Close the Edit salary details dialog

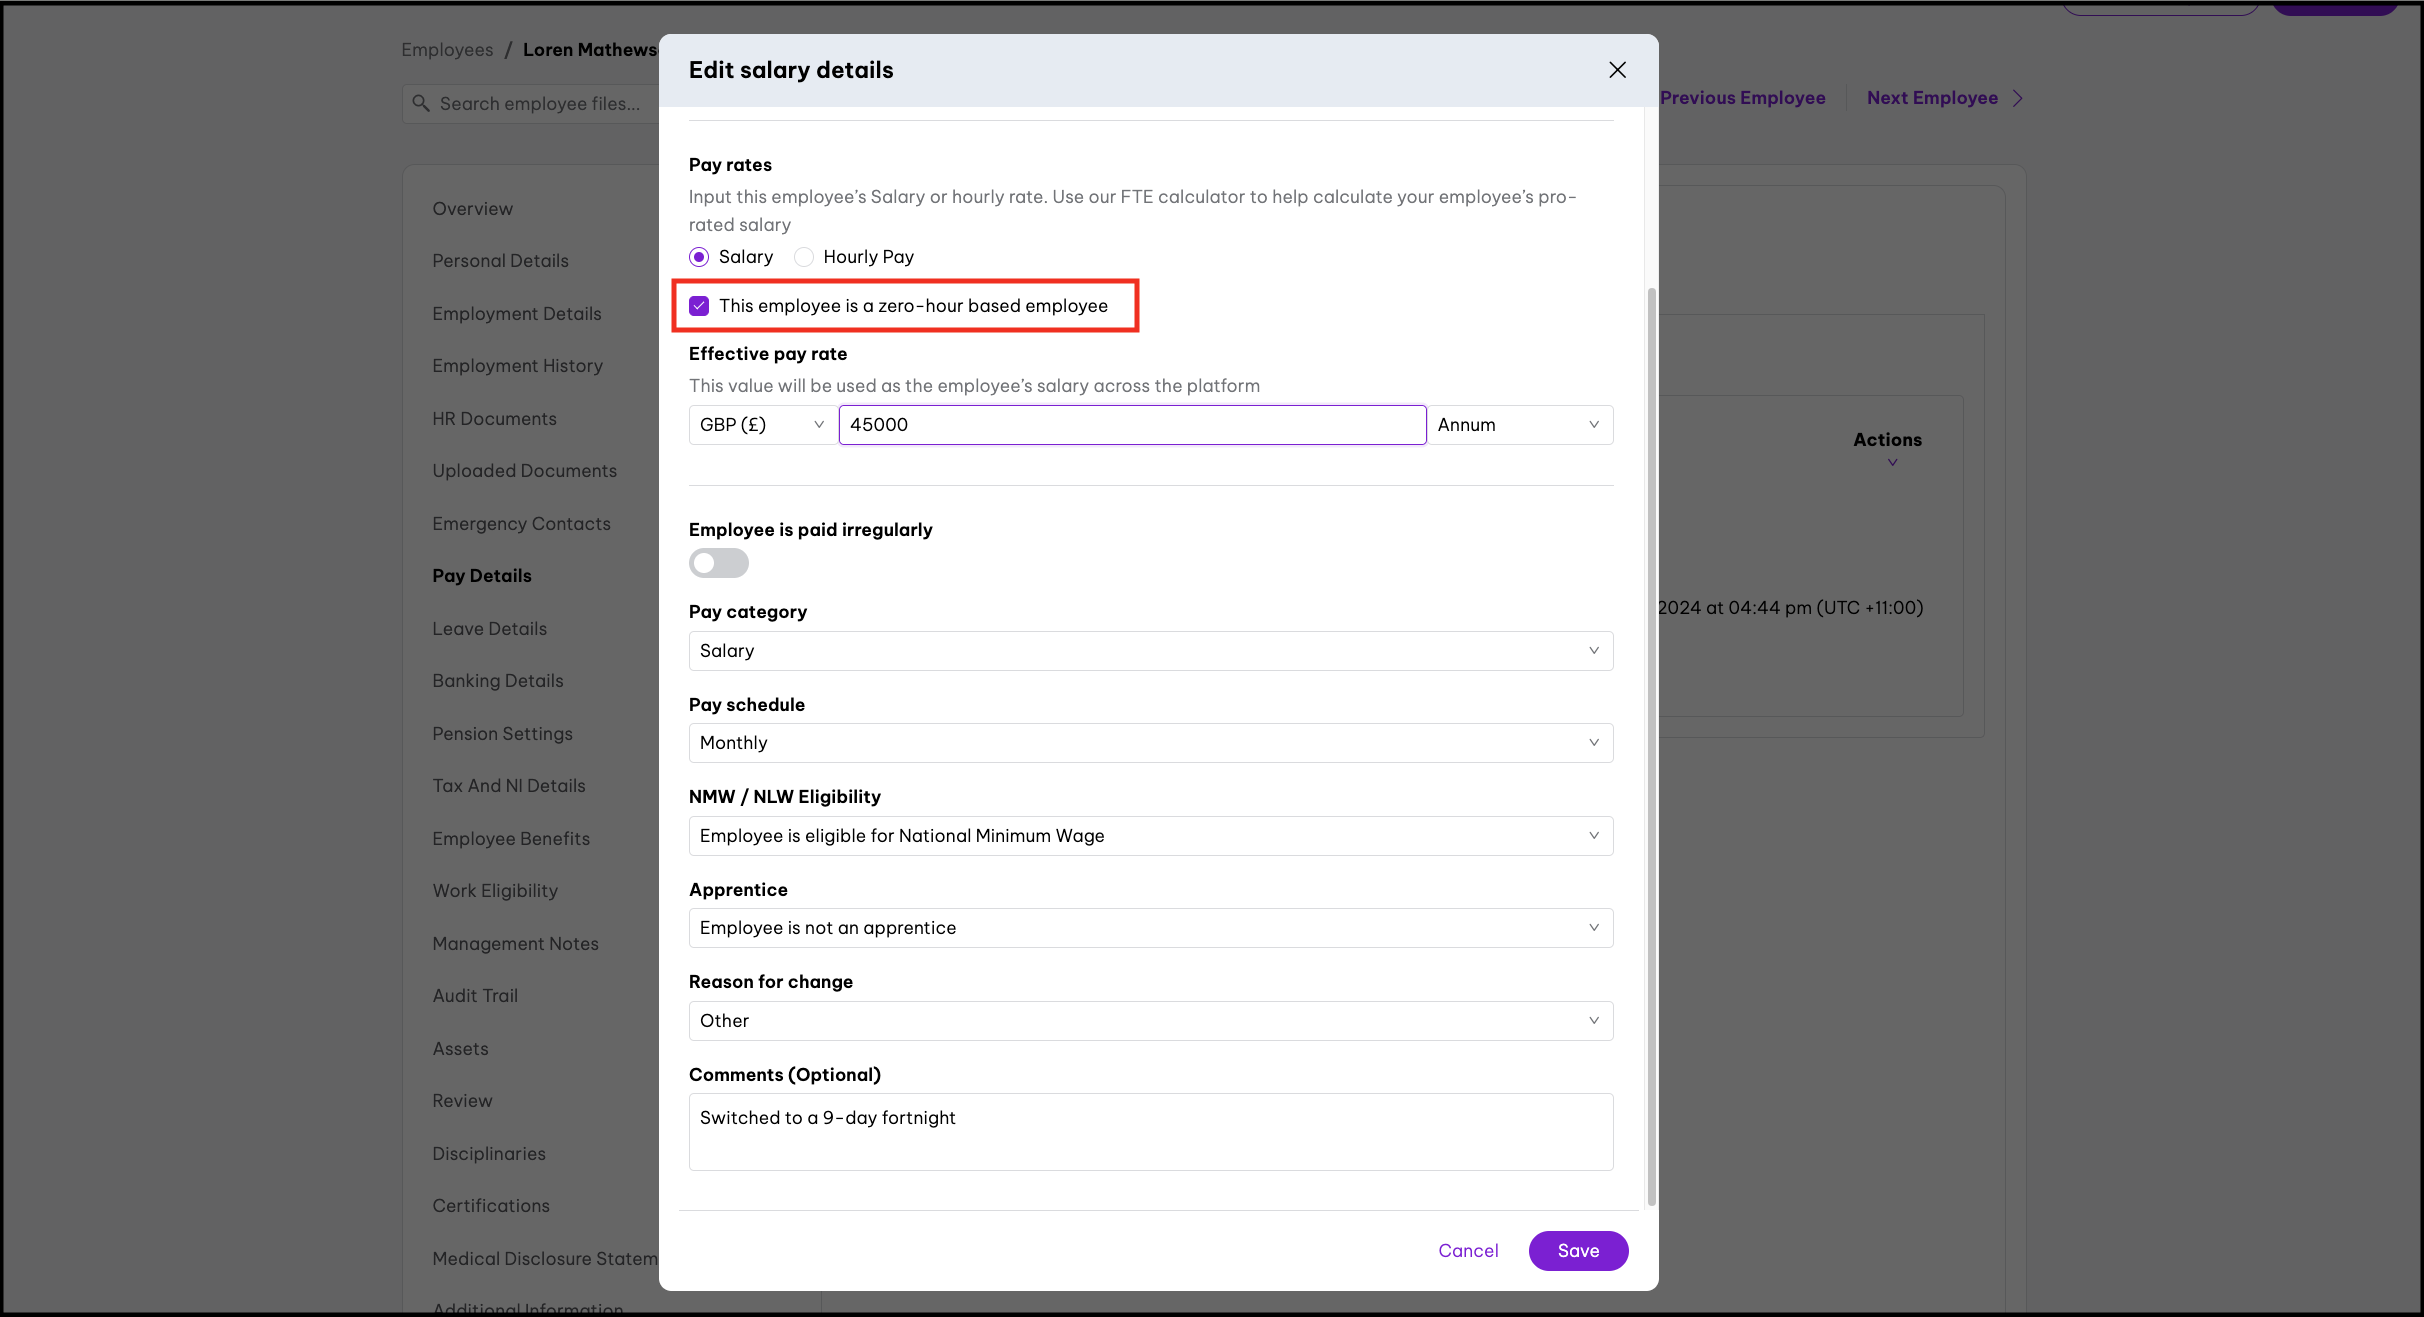[1617, 70]
